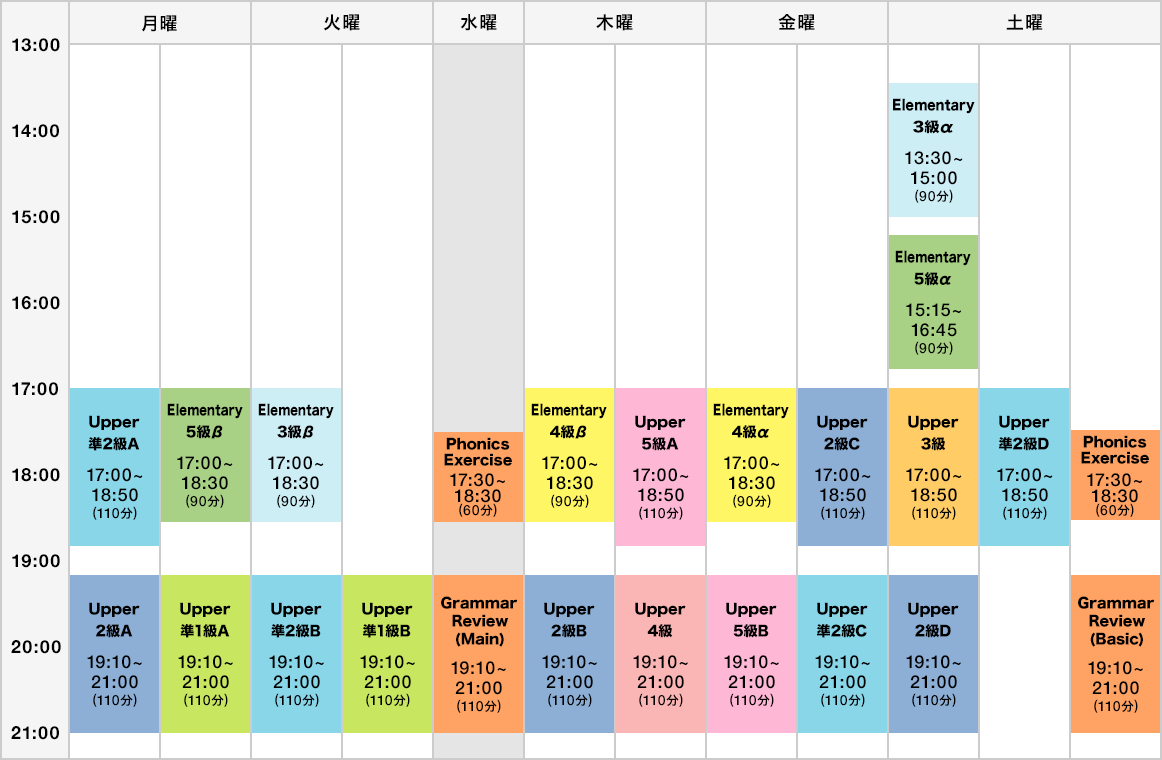Screen dimensions: 1162x760
Task: Select the 金曜 day header
Action: 797,23
